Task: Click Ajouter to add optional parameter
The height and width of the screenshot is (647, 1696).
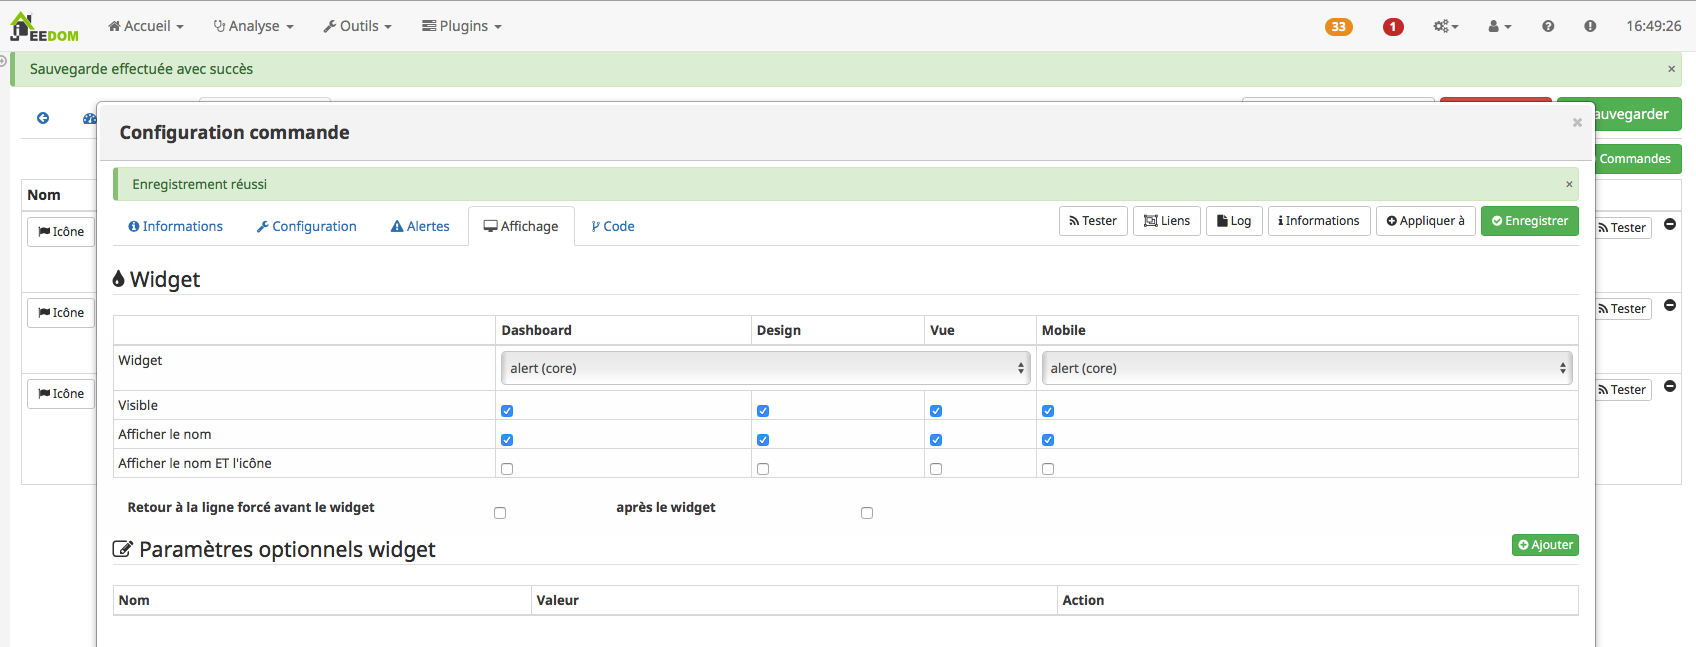Action: point(1544,545)
